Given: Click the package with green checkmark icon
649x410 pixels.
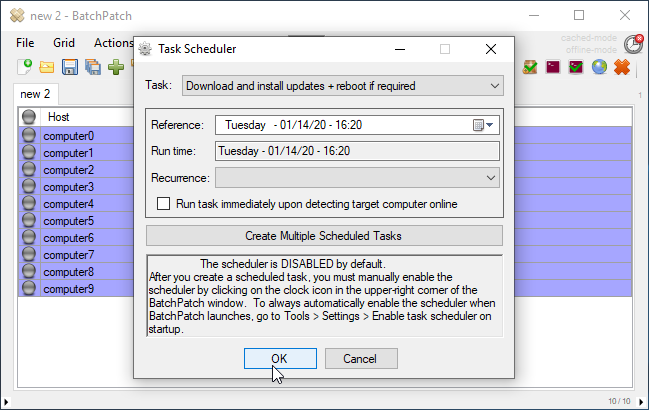Looking at the screenshot, I should (x=530, y=67).
